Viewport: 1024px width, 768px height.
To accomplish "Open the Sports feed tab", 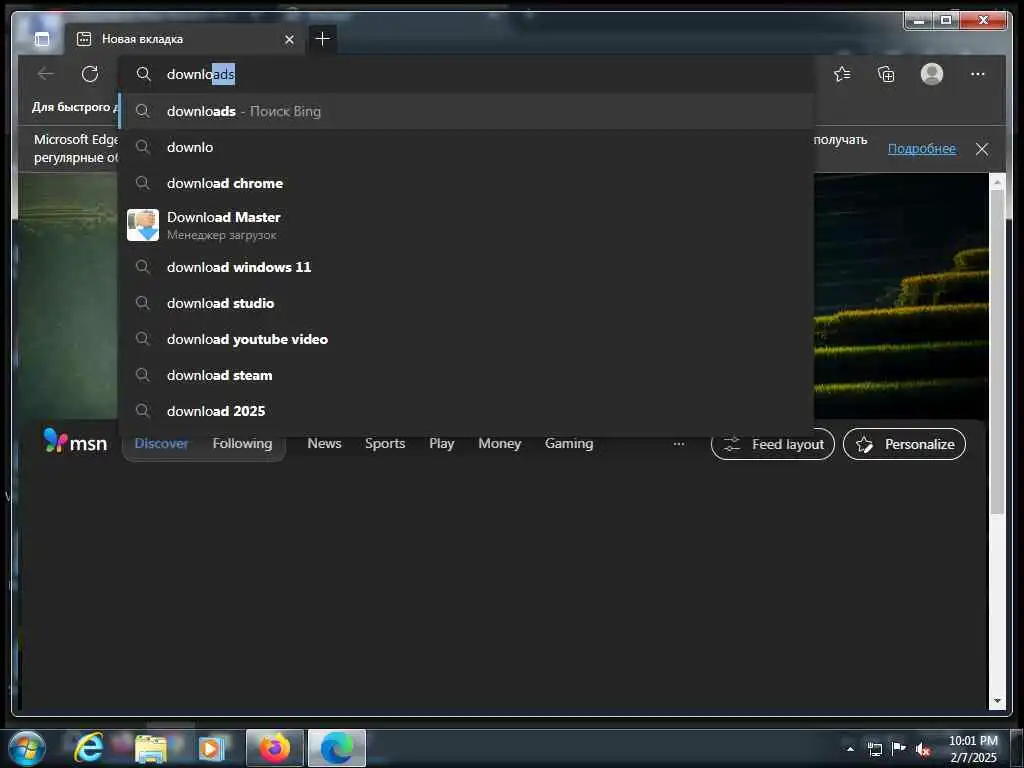I will (385, 443).
